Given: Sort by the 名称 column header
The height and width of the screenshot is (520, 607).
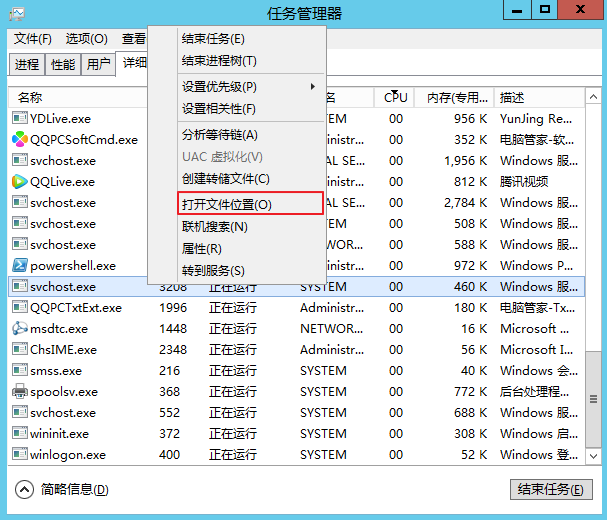Looking at the screenshot, I should tap(30, 98).
